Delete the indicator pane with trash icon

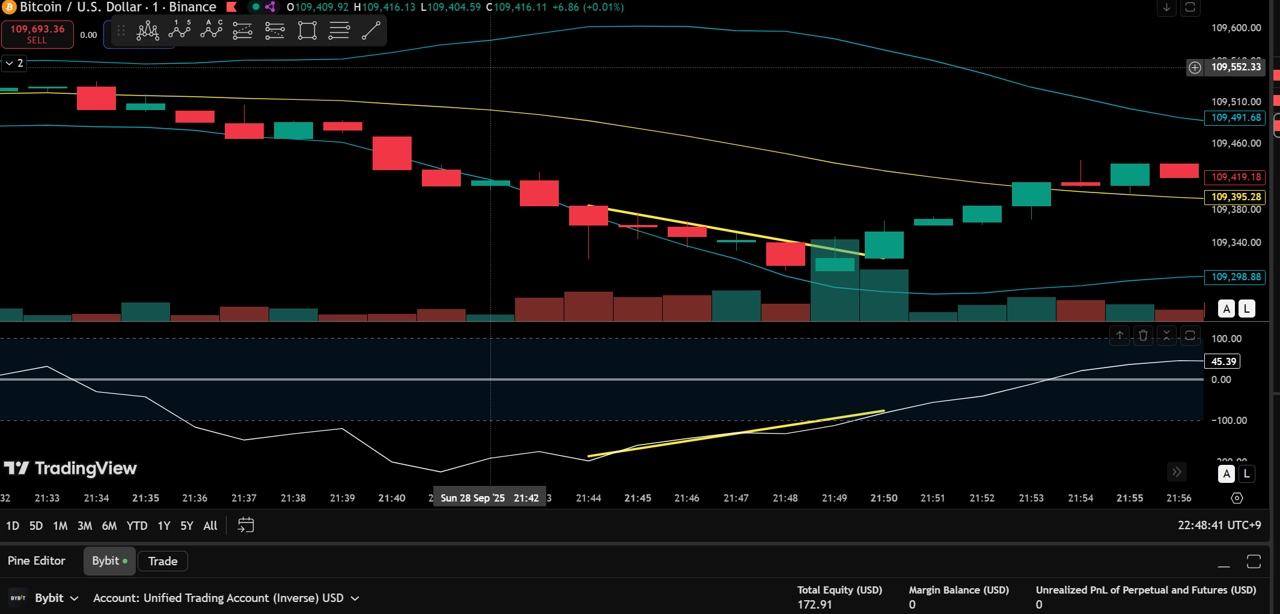point(1143,335)
